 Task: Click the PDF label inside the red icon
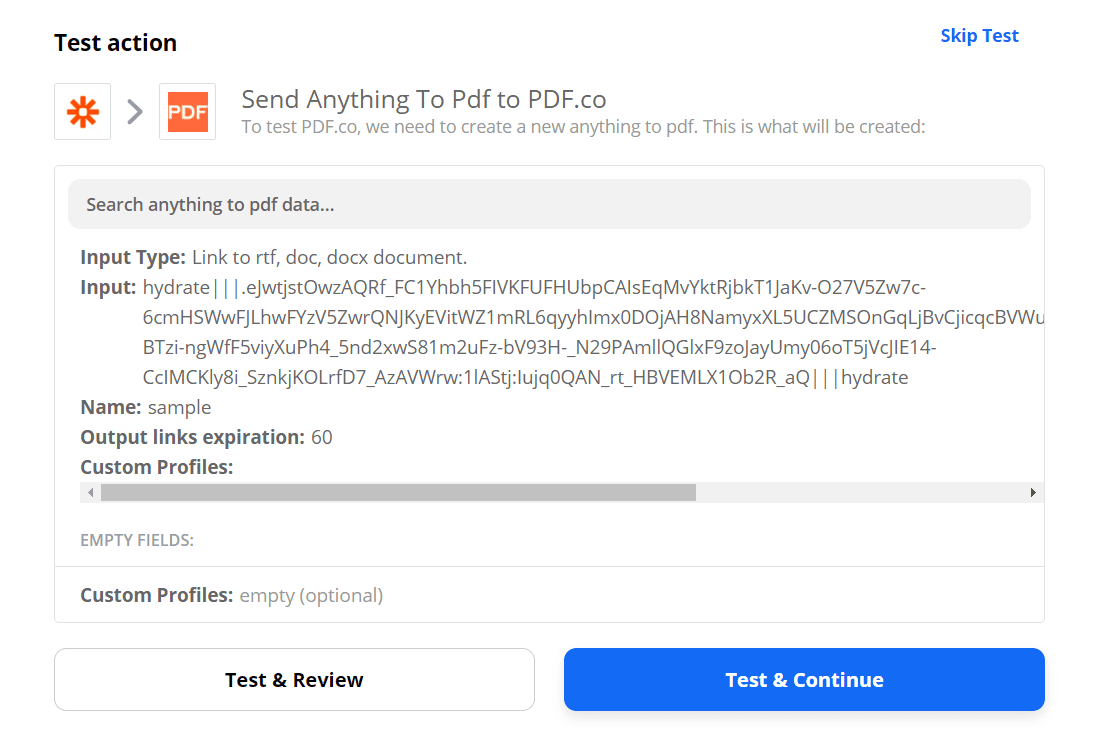[187, 111]
